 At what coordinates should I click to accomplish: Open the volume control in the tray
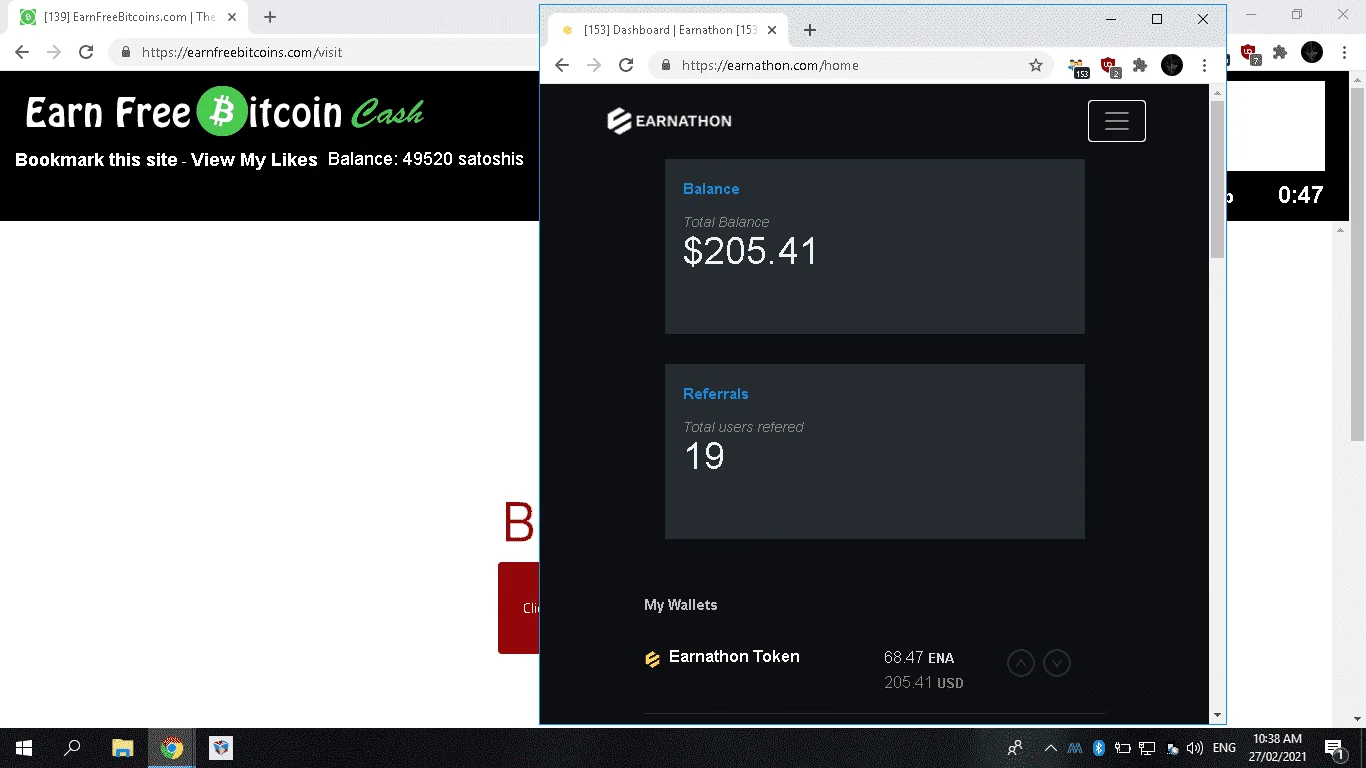pyautogui.click(x=1195, y=748)
